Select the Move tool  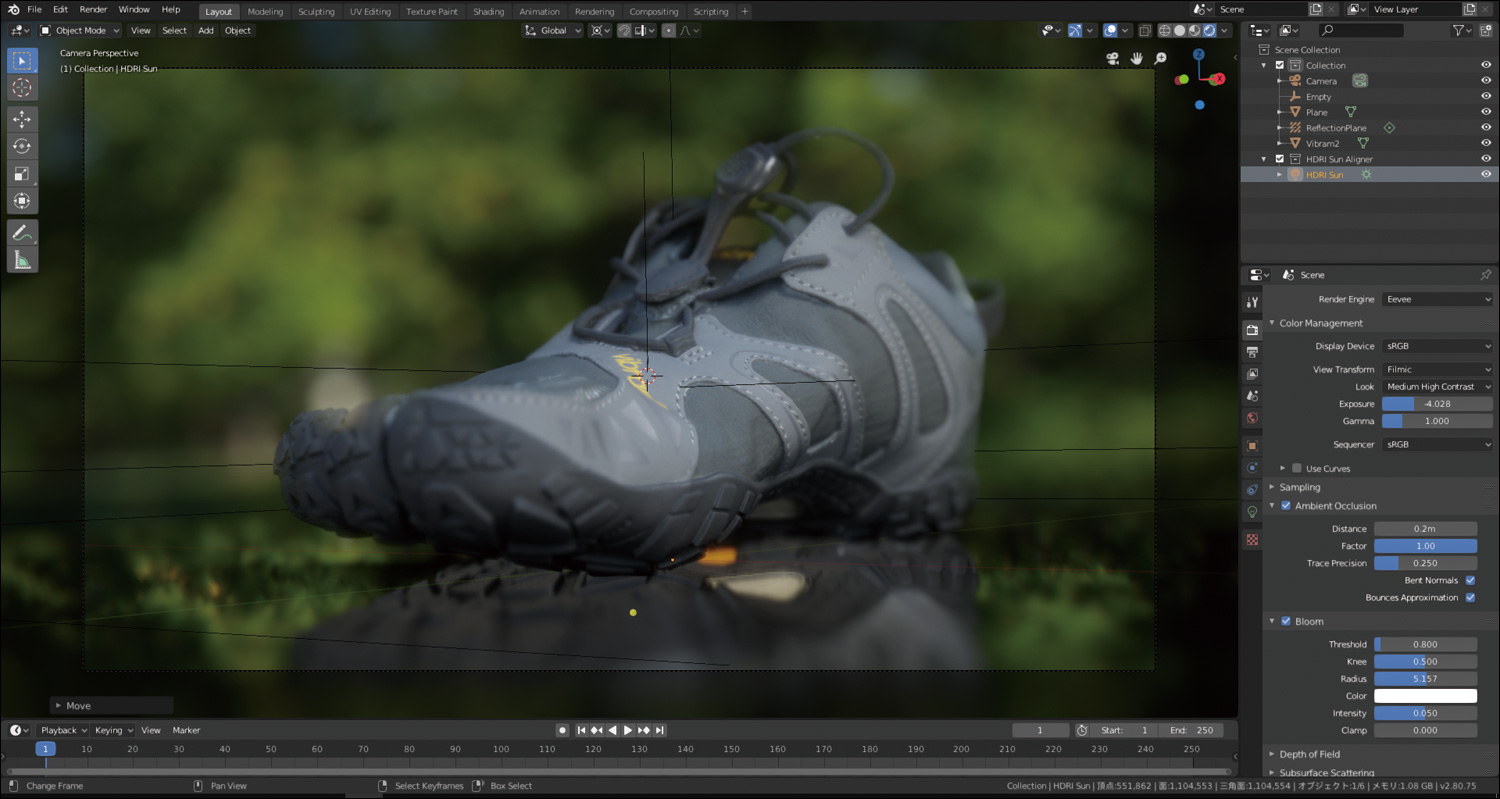pos(22,120)
